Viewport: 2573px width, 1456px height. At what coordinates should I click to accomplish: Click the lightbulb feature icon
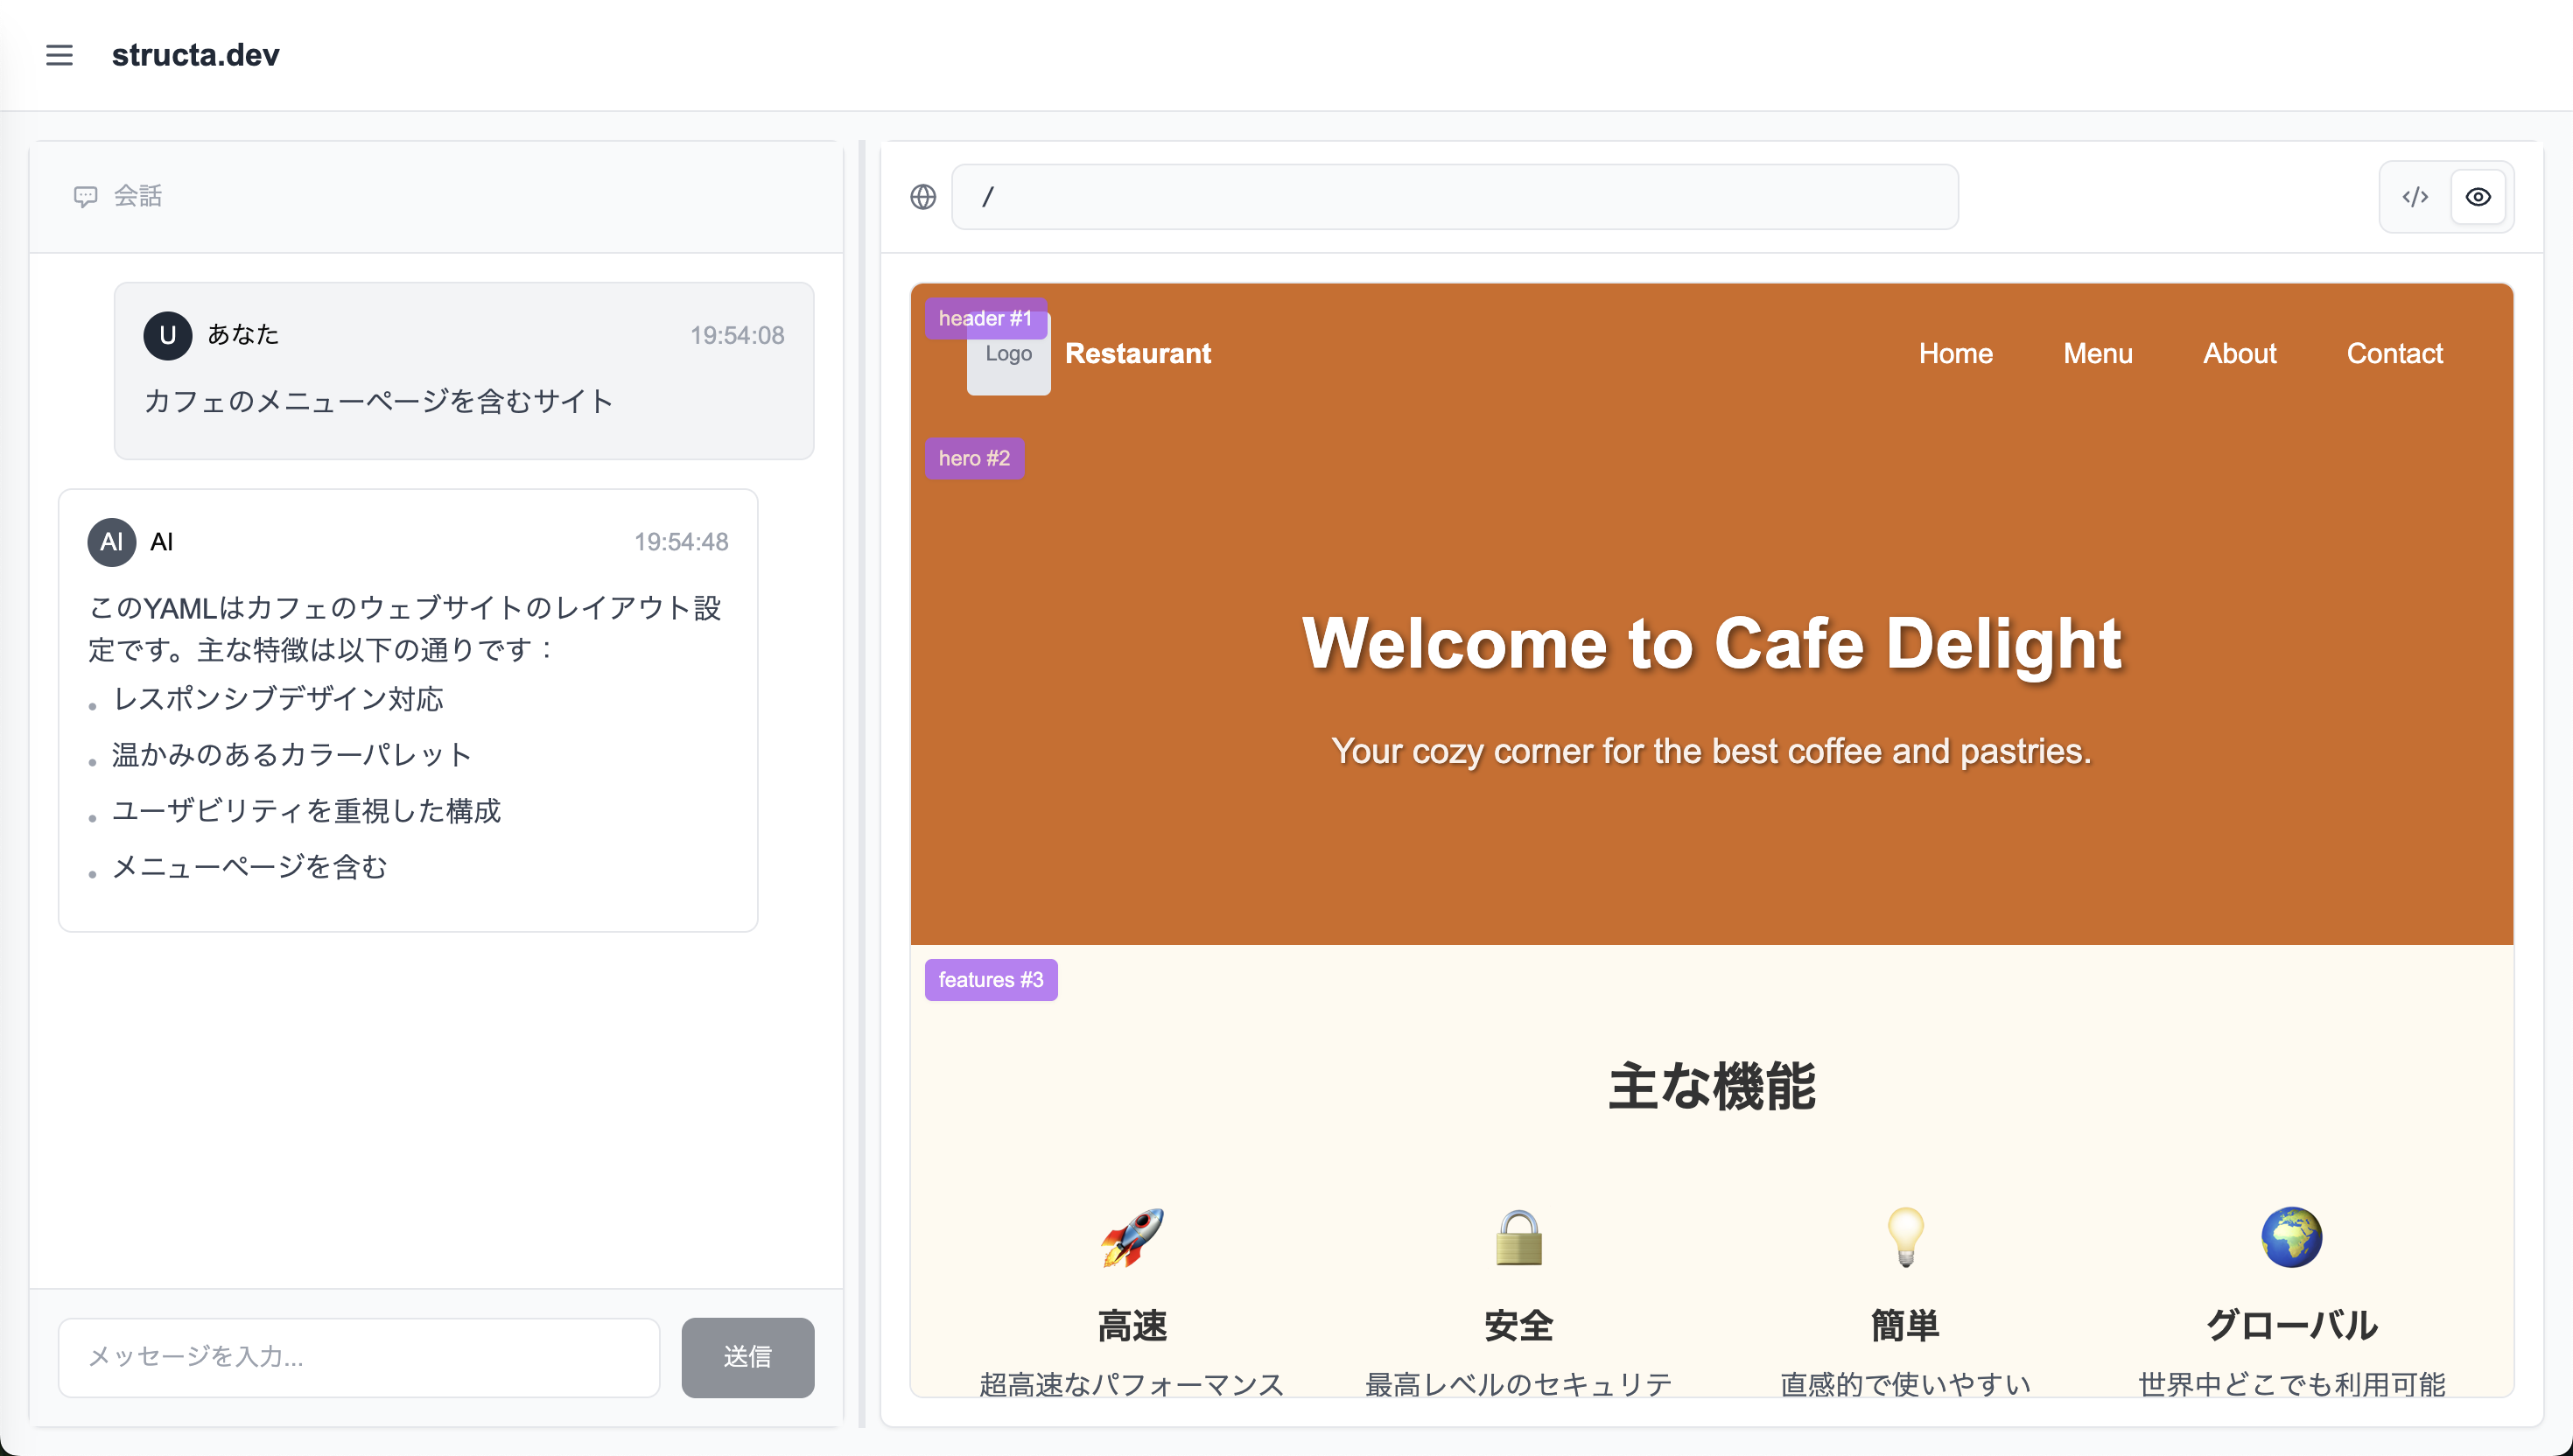pyautogui.click(x=1904, y=1237)
